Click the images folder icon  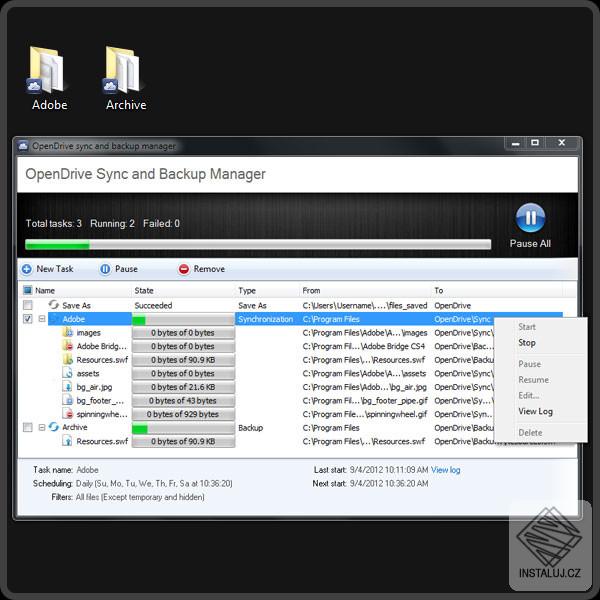67,333
